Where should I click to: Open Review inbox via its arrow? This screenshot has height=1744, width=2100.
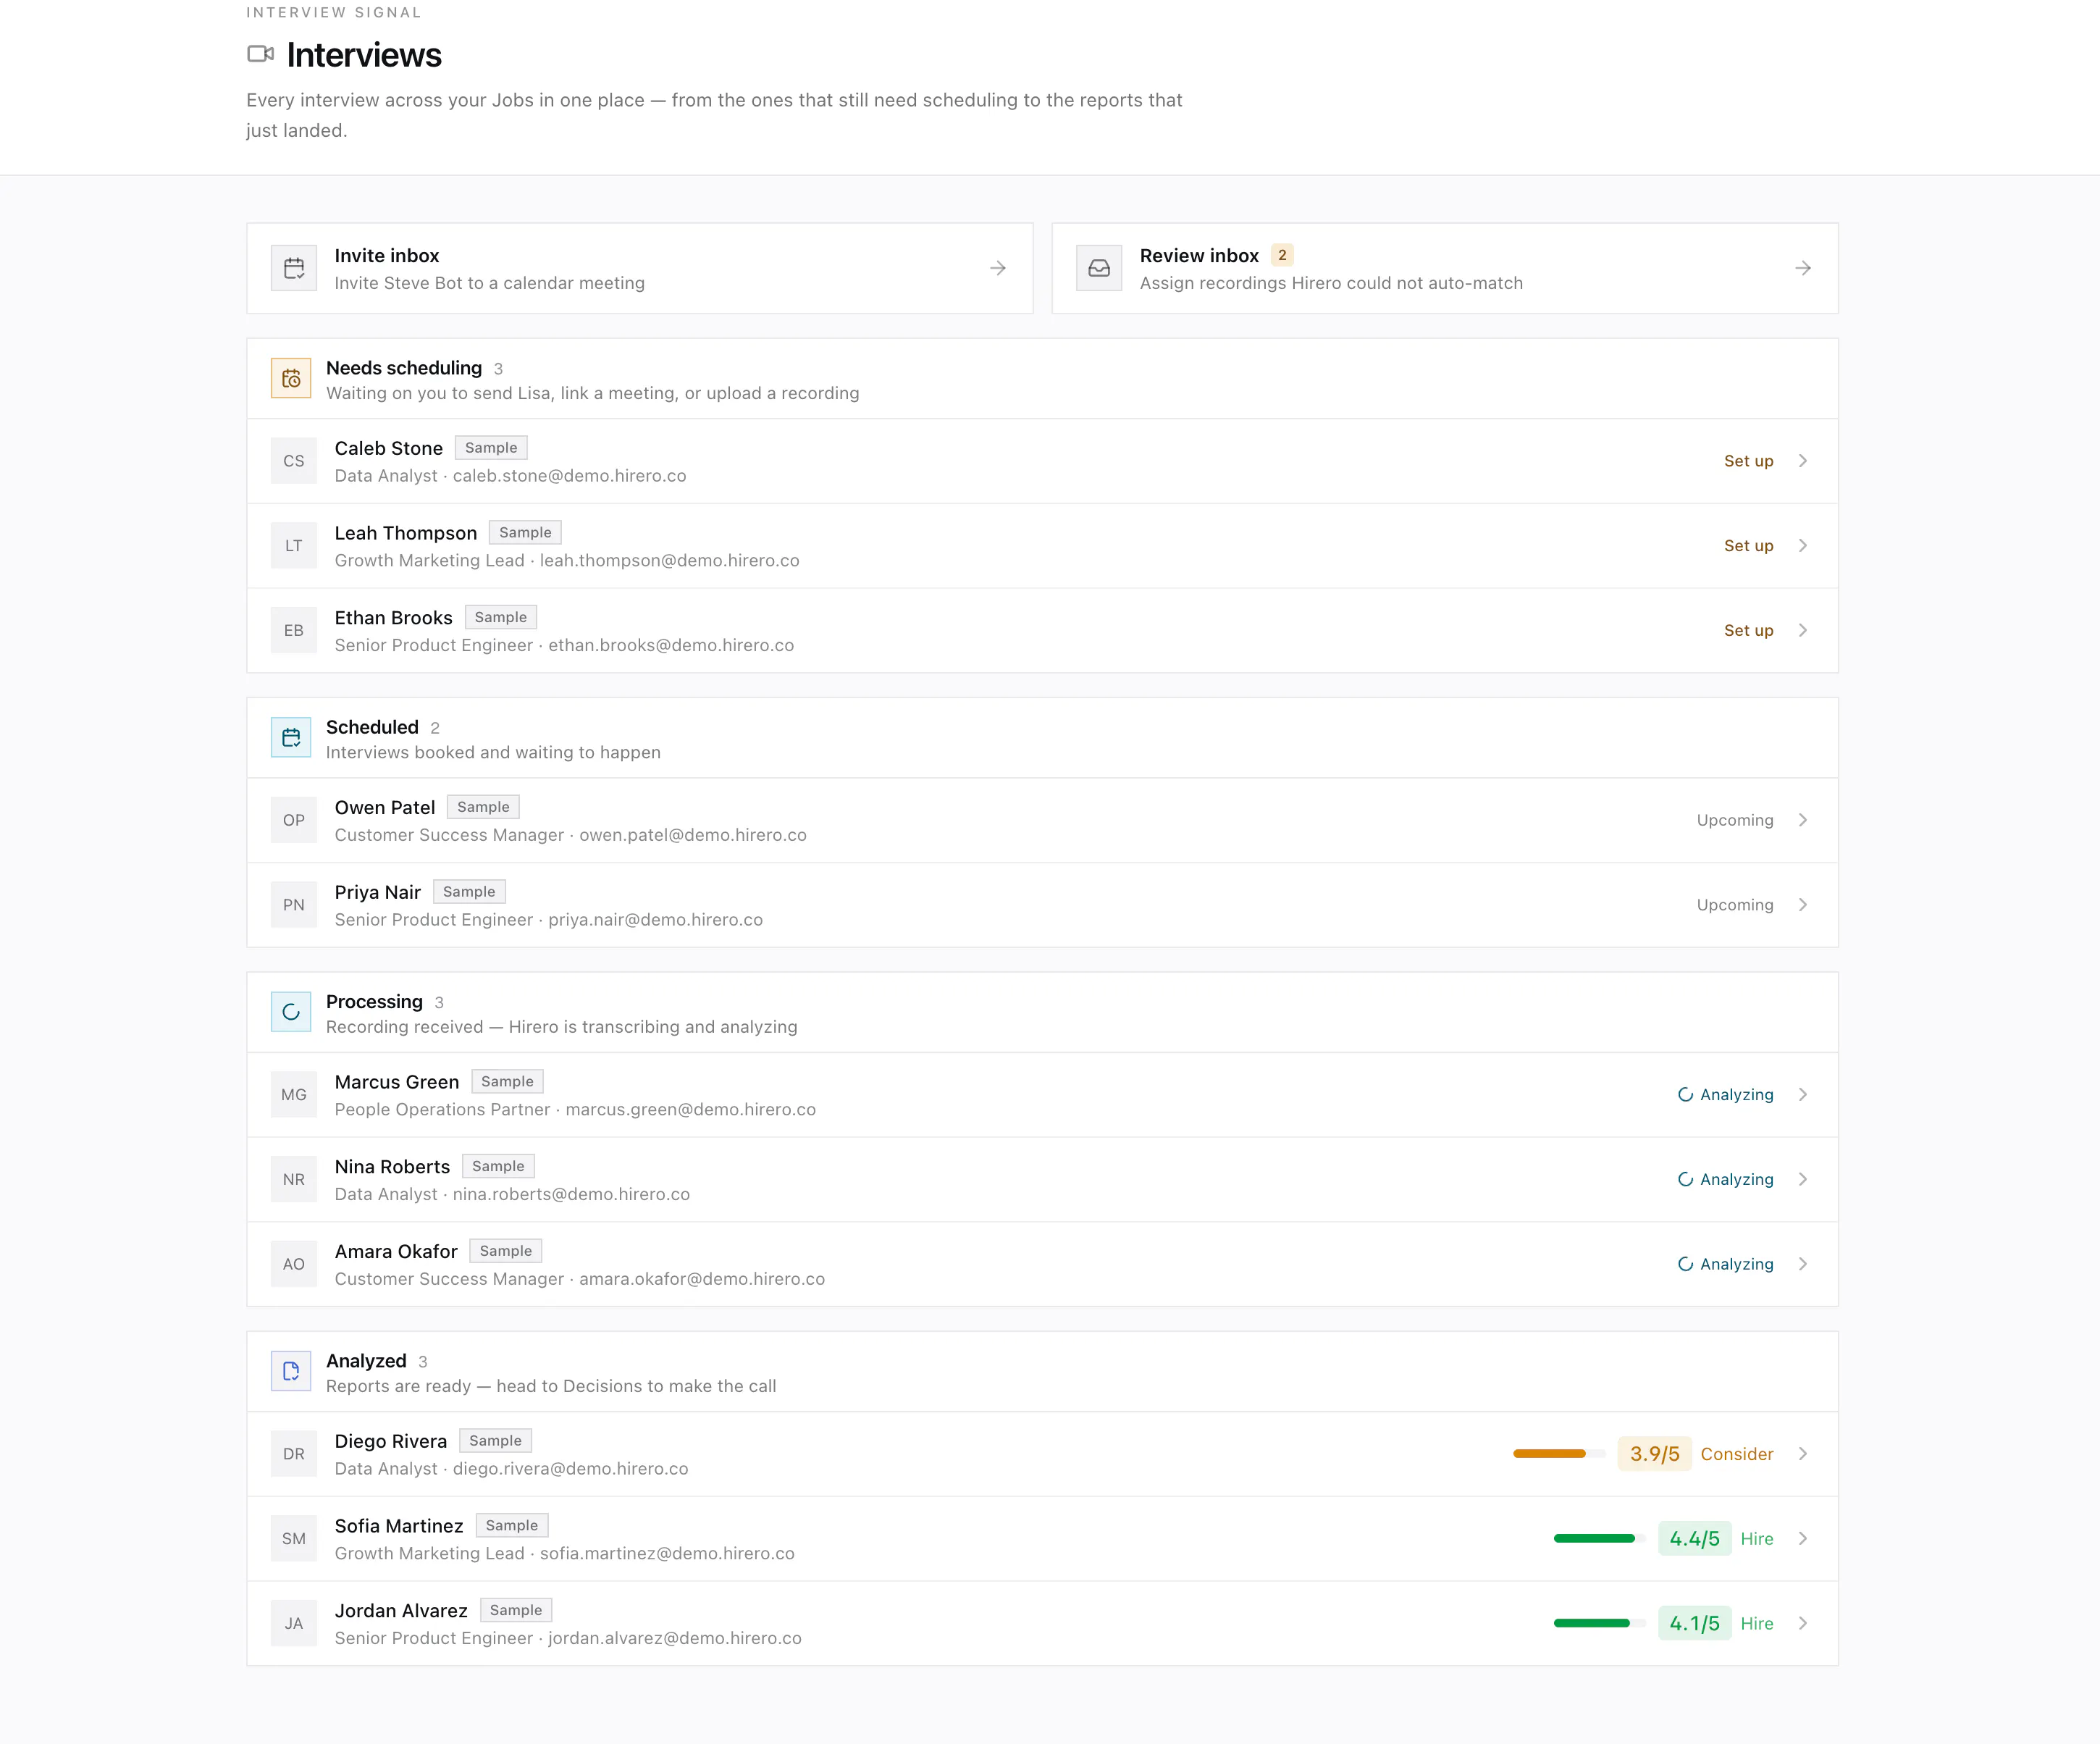(1803, 268)
